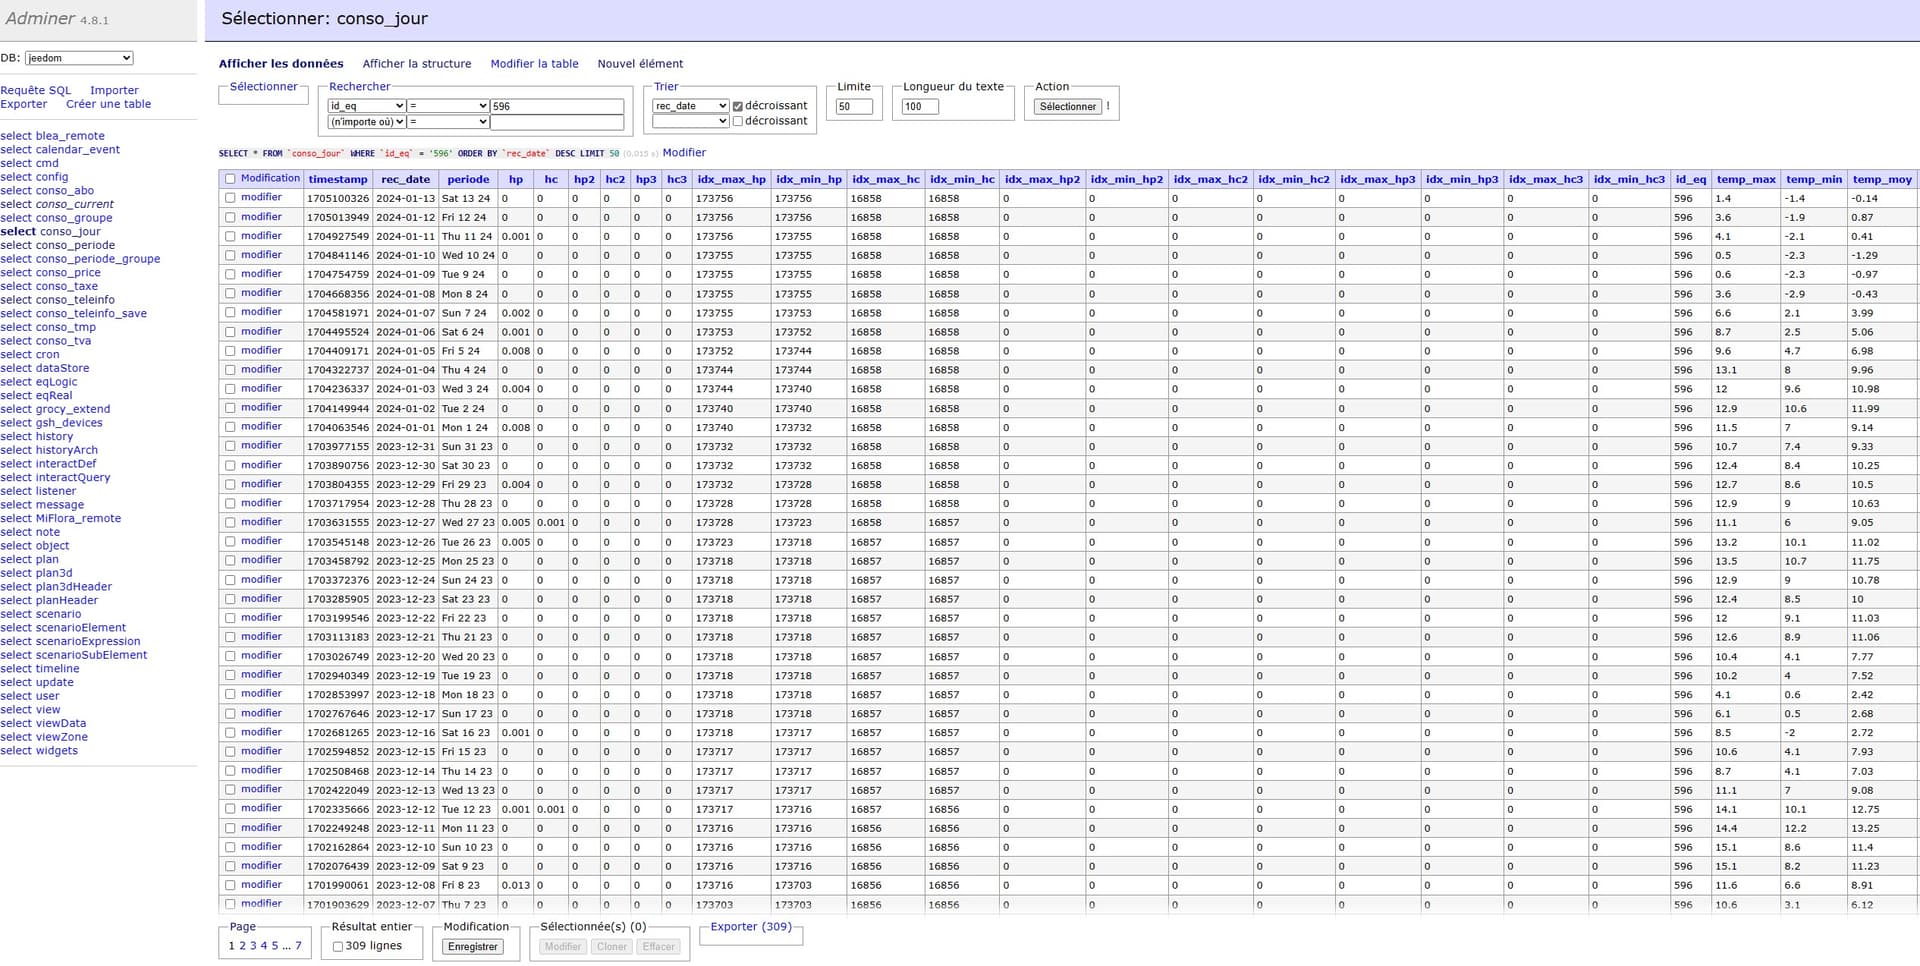Image resolution: width=1920 pixels, height=966 pixels.
Task: Select Afficher les données tab
Action: 281,64
